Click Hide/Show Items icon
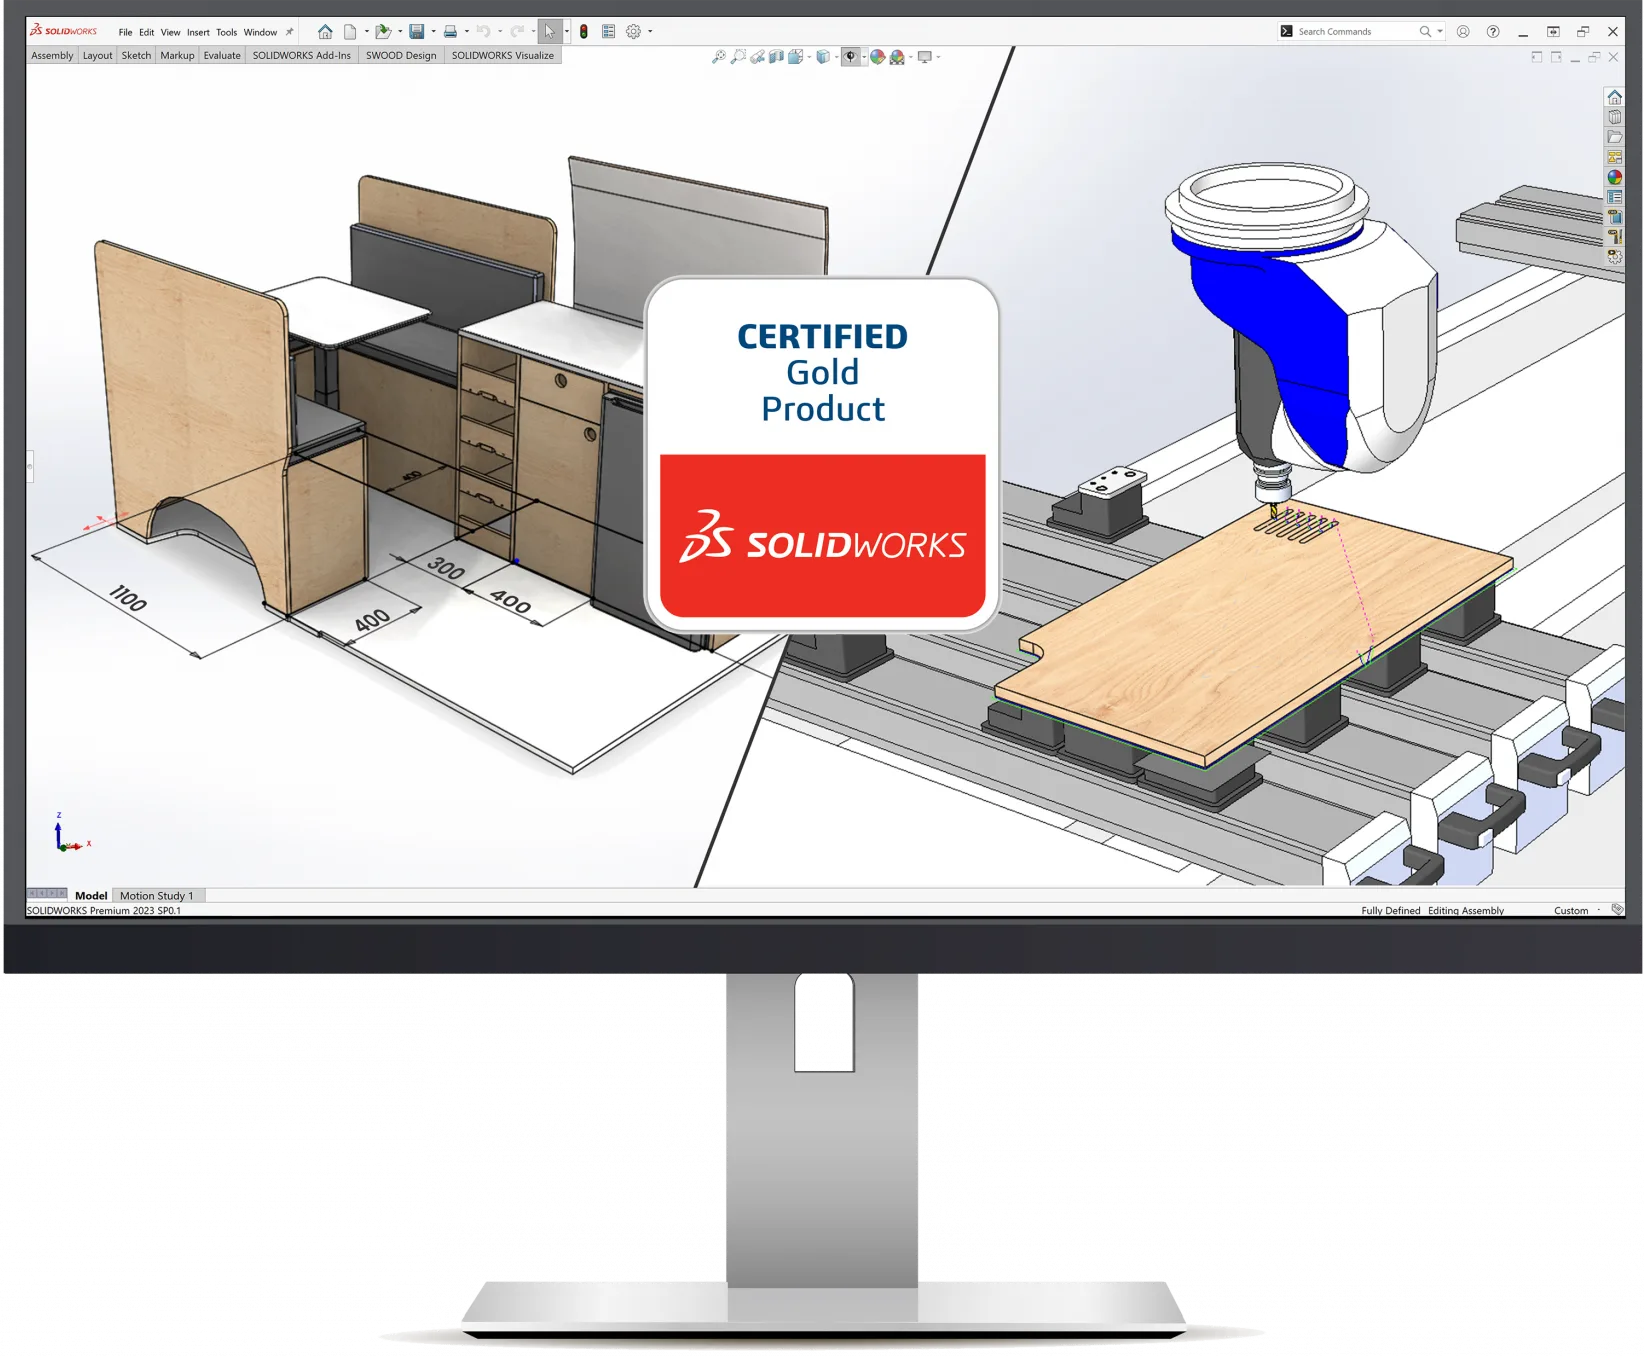 pyautogui.click(x=850, y=57)
